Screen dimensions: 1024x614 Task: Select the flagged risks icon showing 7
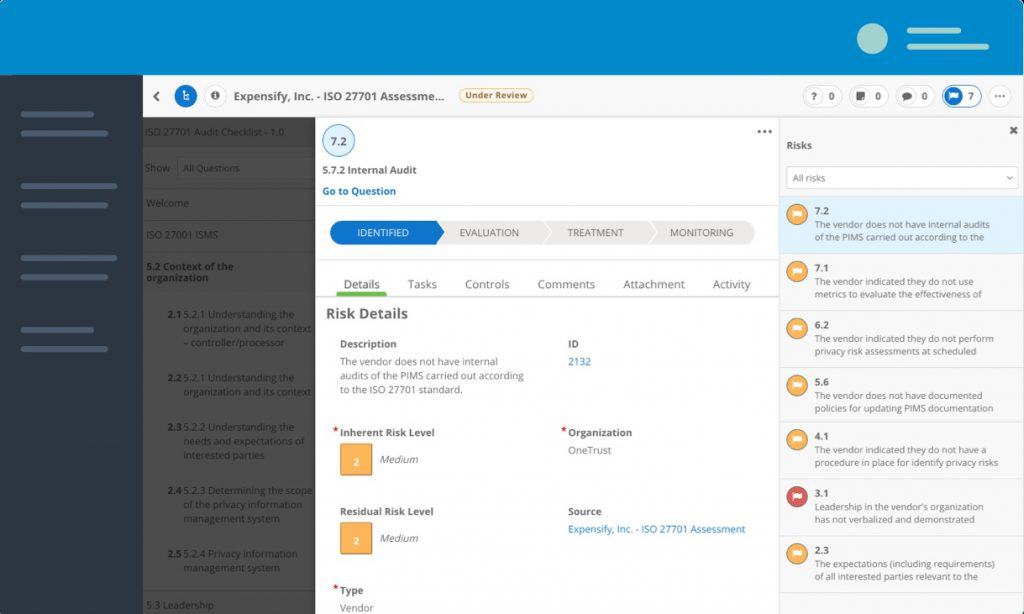[953, 96]
